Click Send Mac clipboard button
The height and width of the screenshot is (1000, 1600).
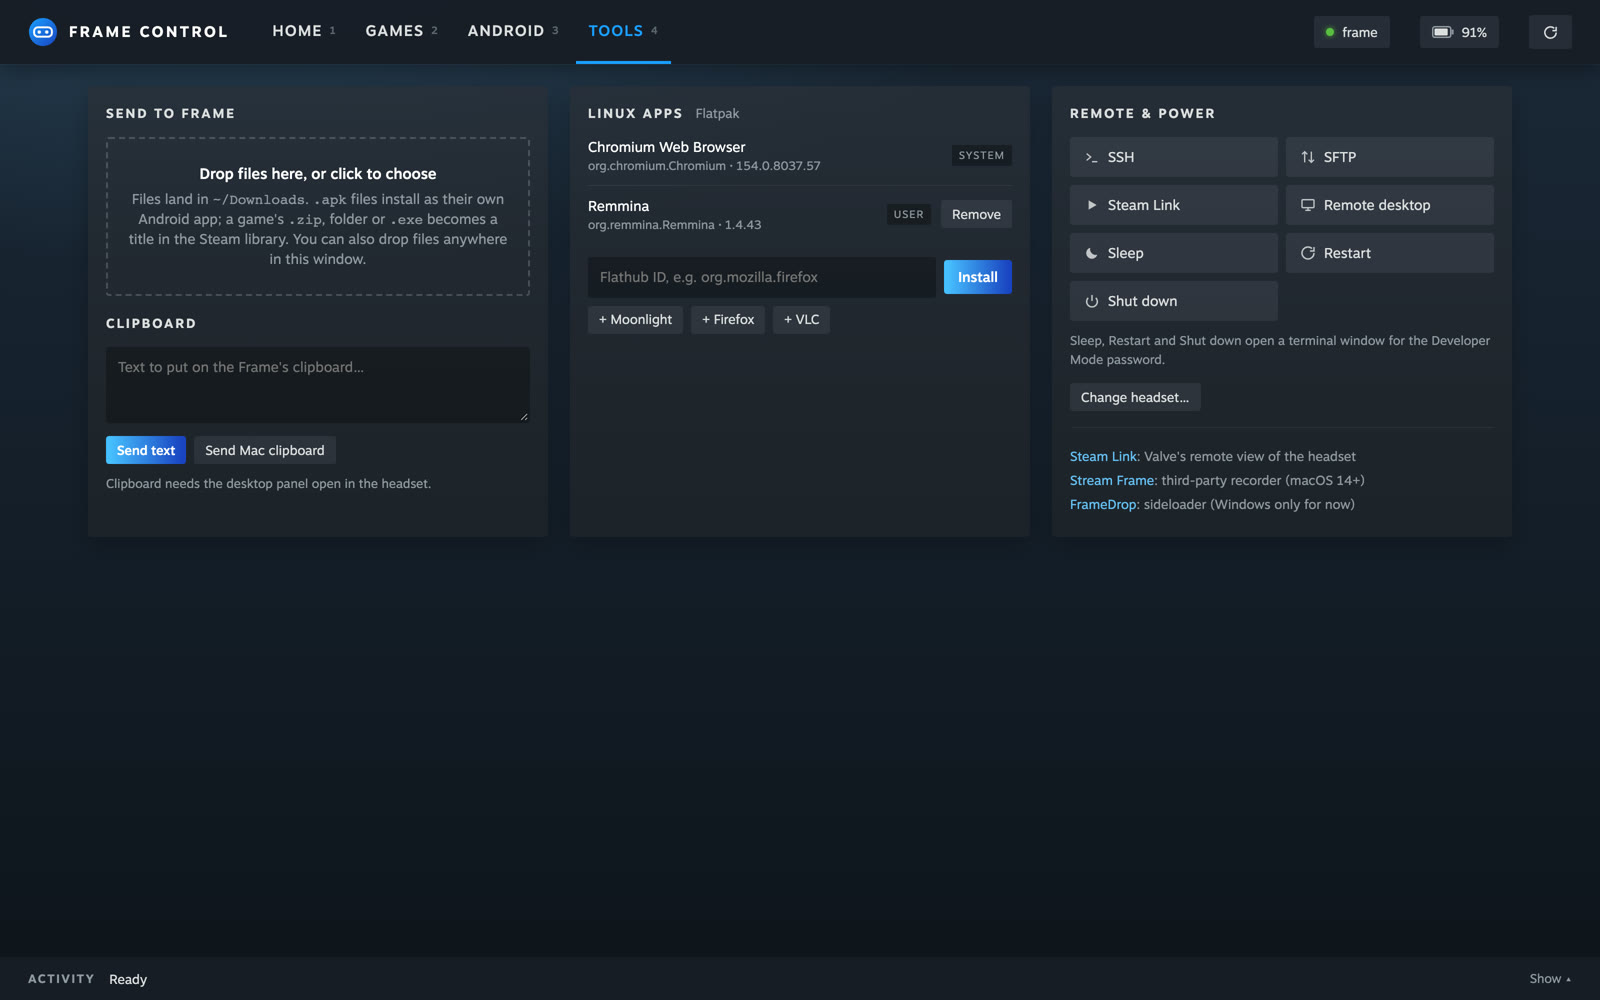(265, 450)
